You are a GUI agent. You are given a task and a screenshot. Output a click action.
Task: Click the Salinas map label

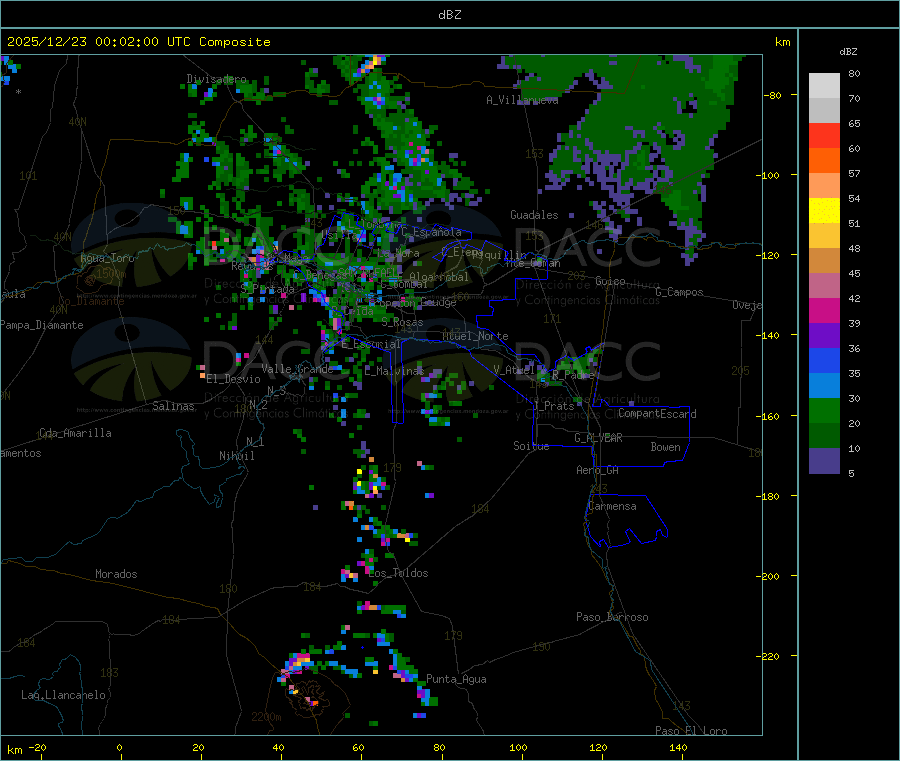pyautogui.click(x=173, y=406)
